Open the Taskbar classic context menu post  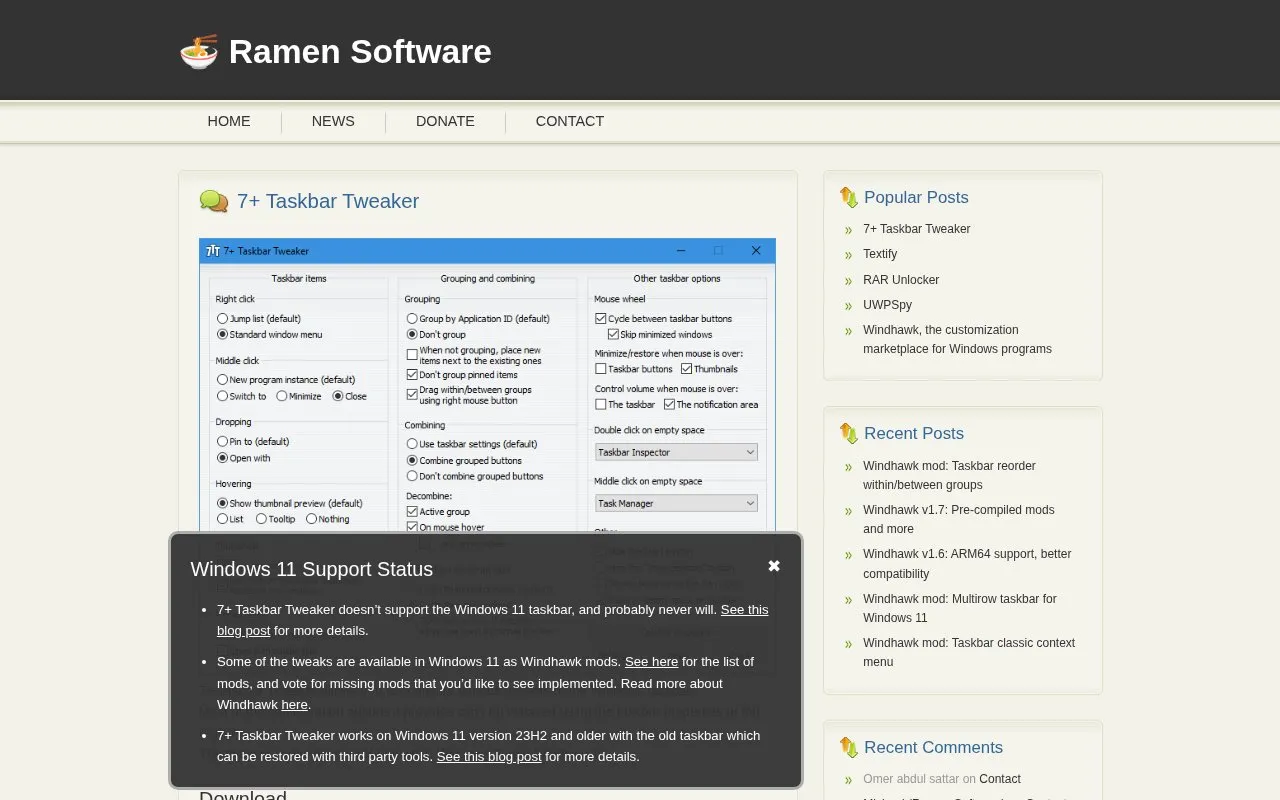pos(969,652)
